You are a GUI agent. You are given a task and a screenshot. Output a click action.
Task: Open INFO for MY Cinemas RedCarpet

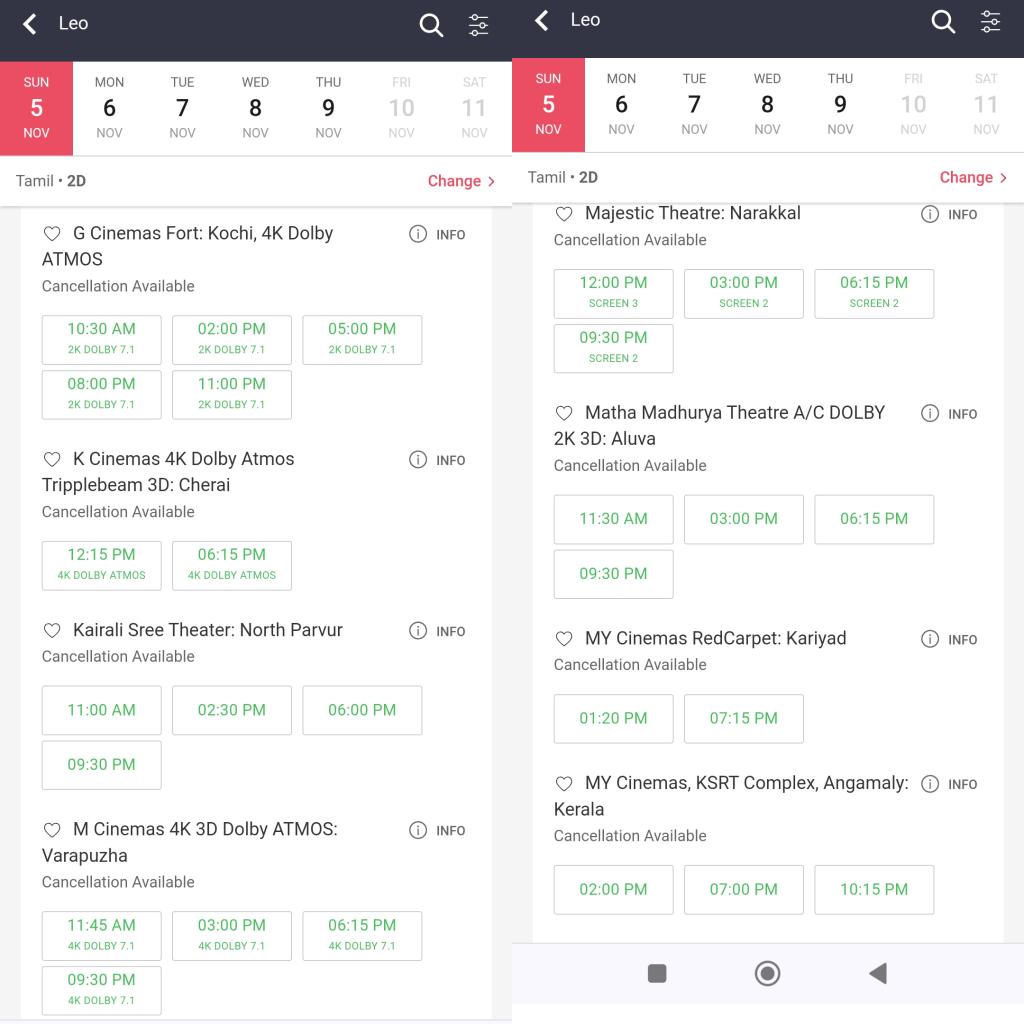pos(950,639)
